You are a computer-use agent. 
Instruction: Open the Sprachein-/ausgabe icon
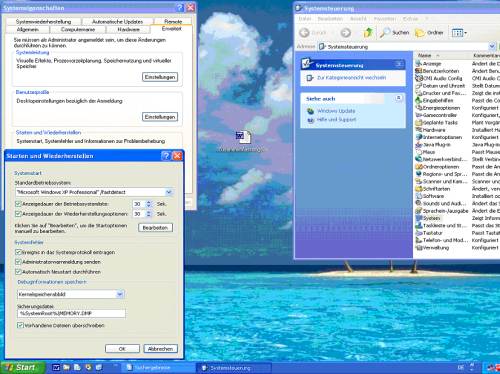419,211
